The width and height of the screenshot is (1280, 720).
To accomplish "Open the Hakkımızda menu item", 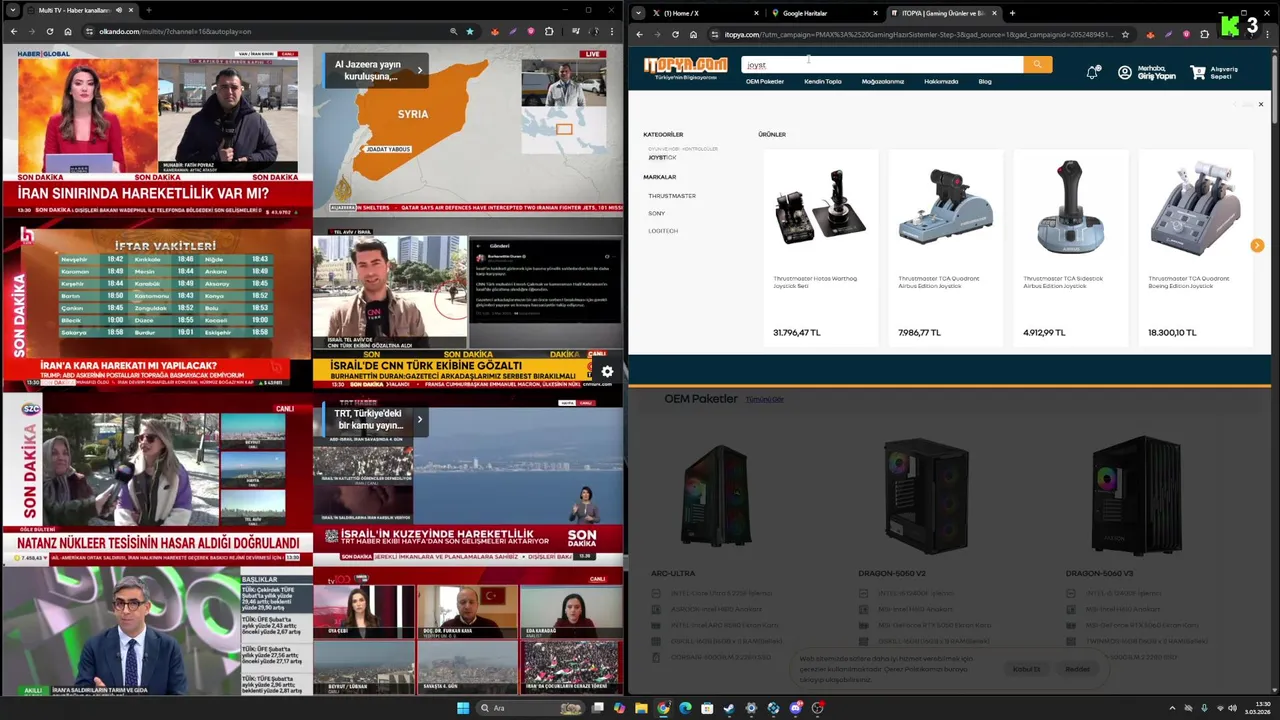I will tap(941, 82).
